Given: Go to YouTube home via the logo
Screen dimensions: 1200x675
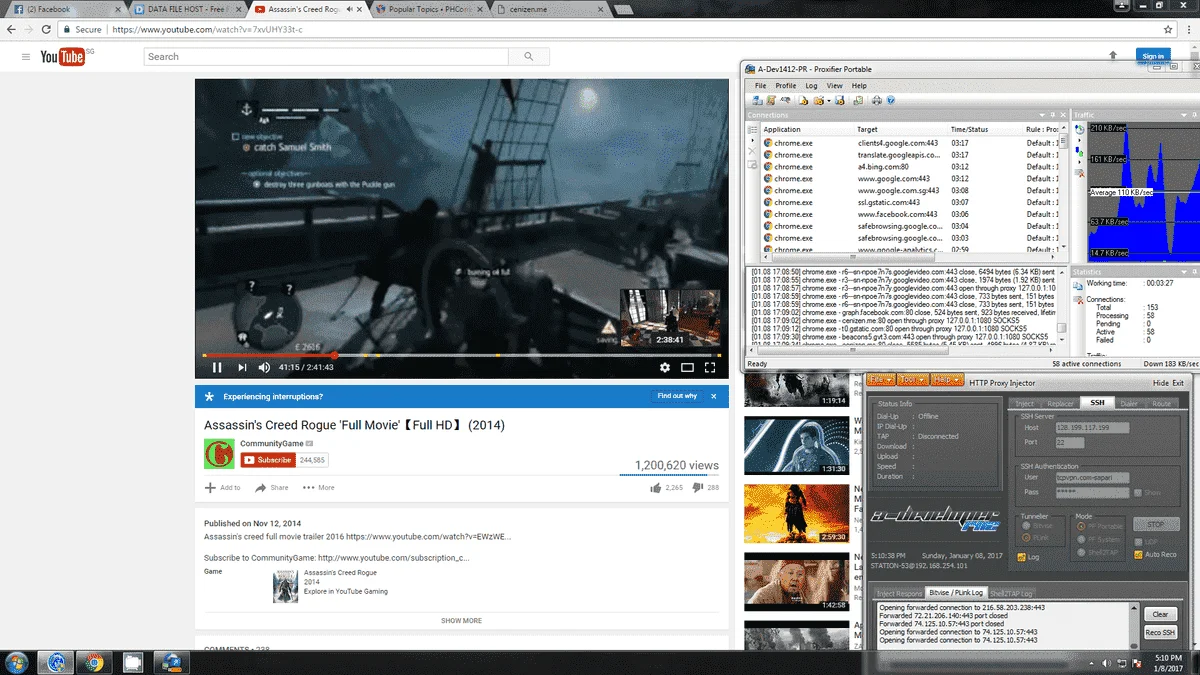Looking at the screenshot, I should click(x=62, y=57).
